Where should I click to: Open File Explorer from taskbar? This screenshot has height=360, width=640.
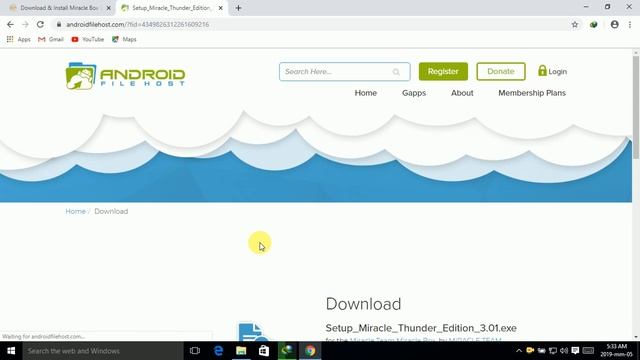tap(241, 351)
